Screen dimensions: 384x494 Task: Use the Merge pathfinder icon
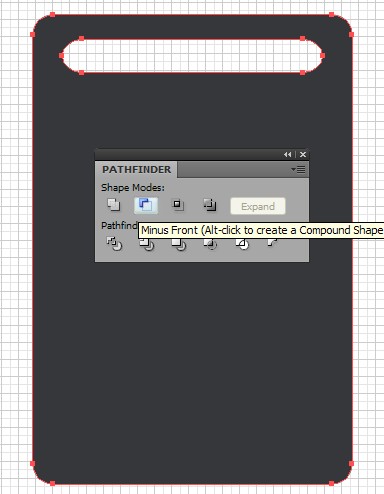click(x=179, y=245)
